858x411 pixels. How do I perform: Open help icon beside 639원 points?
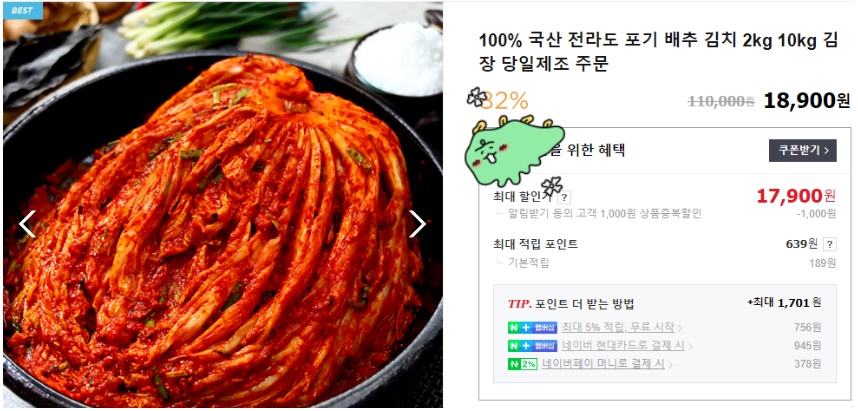[x=830, y=244]
